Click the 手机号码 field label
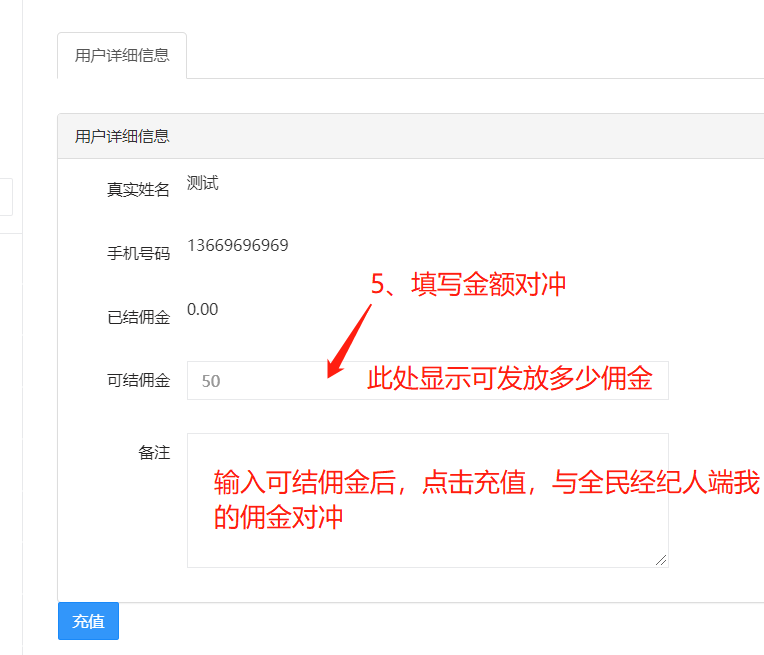764x655 pixels. 138,253
